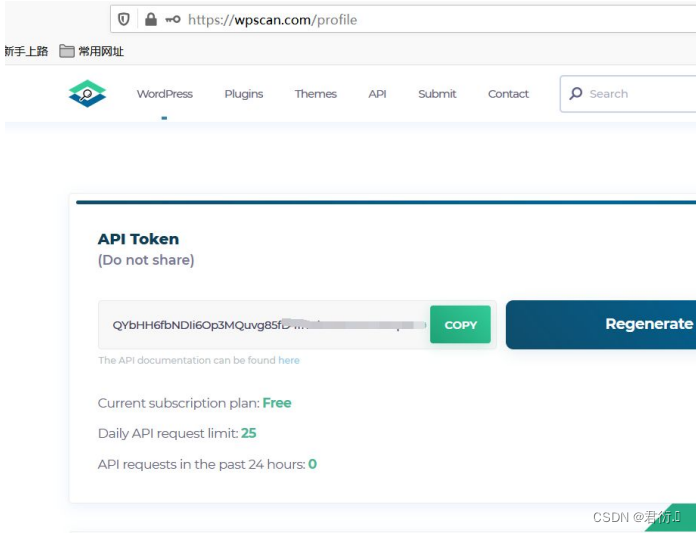Viewport: 696px width, 533px height.
Task: Click the shield tracking protection icon
Action: 123,19
